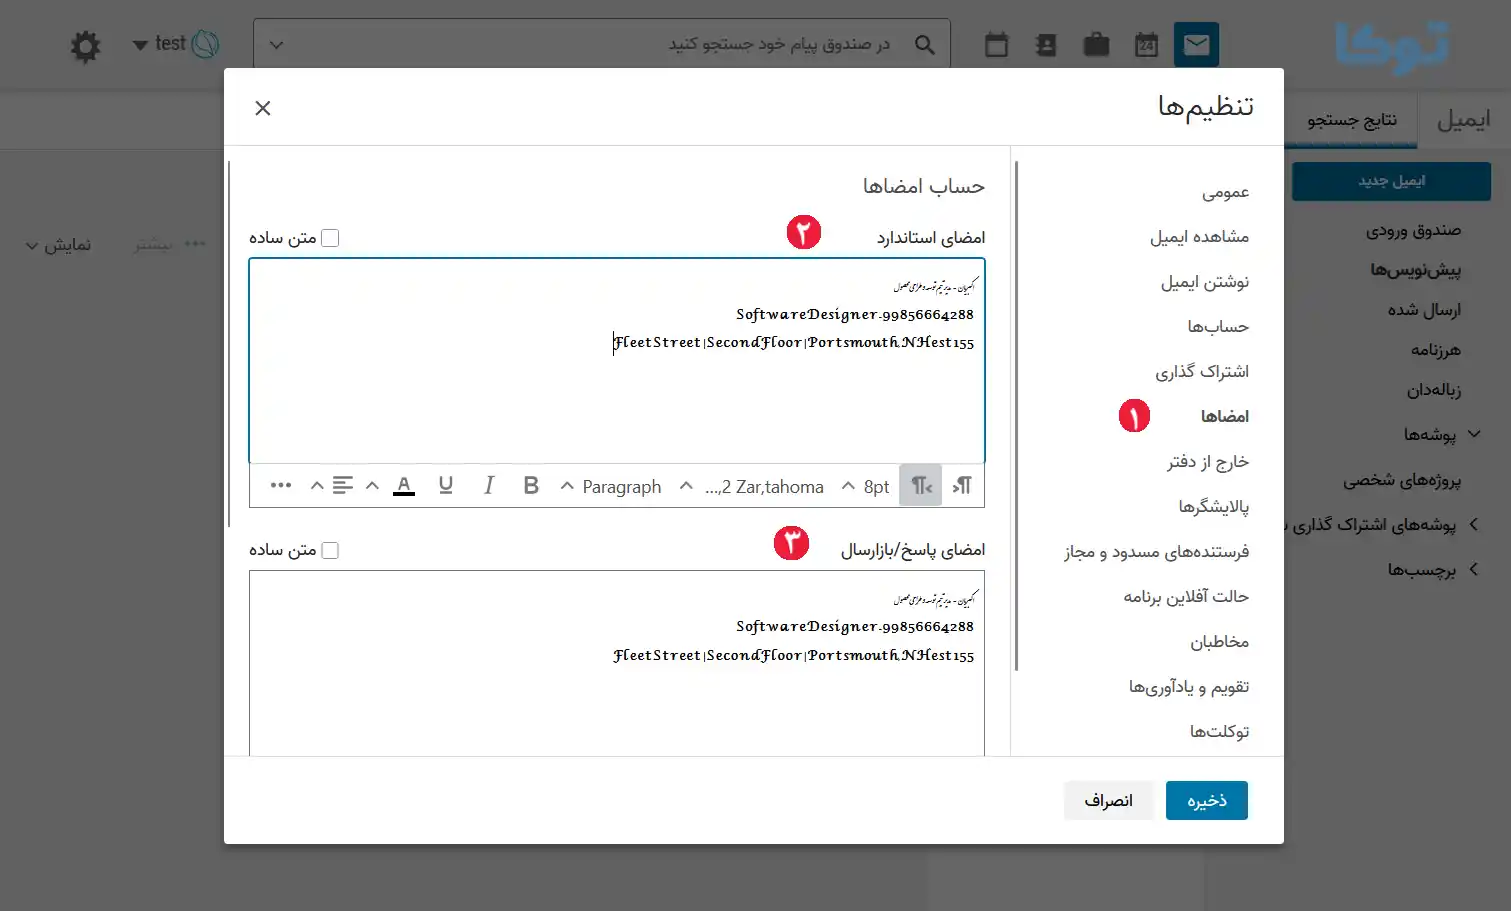Select حالت آفلاین برنامه section
The height and width of the screenshot is (911, 1511).
pos(1185,597)
